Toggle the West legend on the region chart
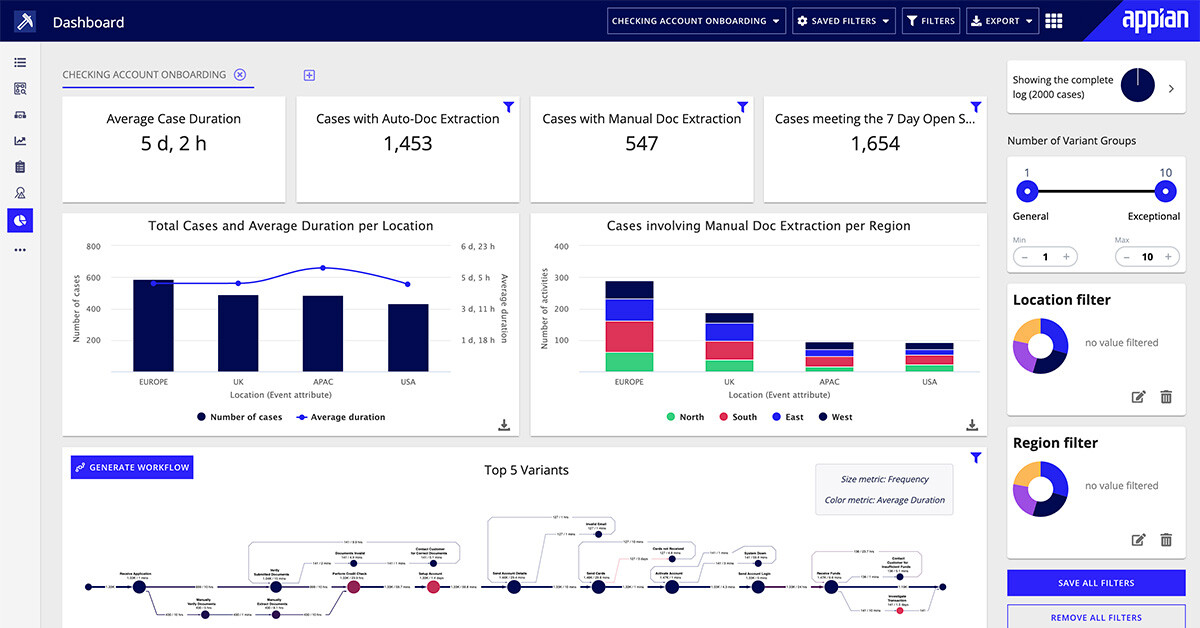The height and width of the screenshot is (628, 1200). (x=835, y=417)
